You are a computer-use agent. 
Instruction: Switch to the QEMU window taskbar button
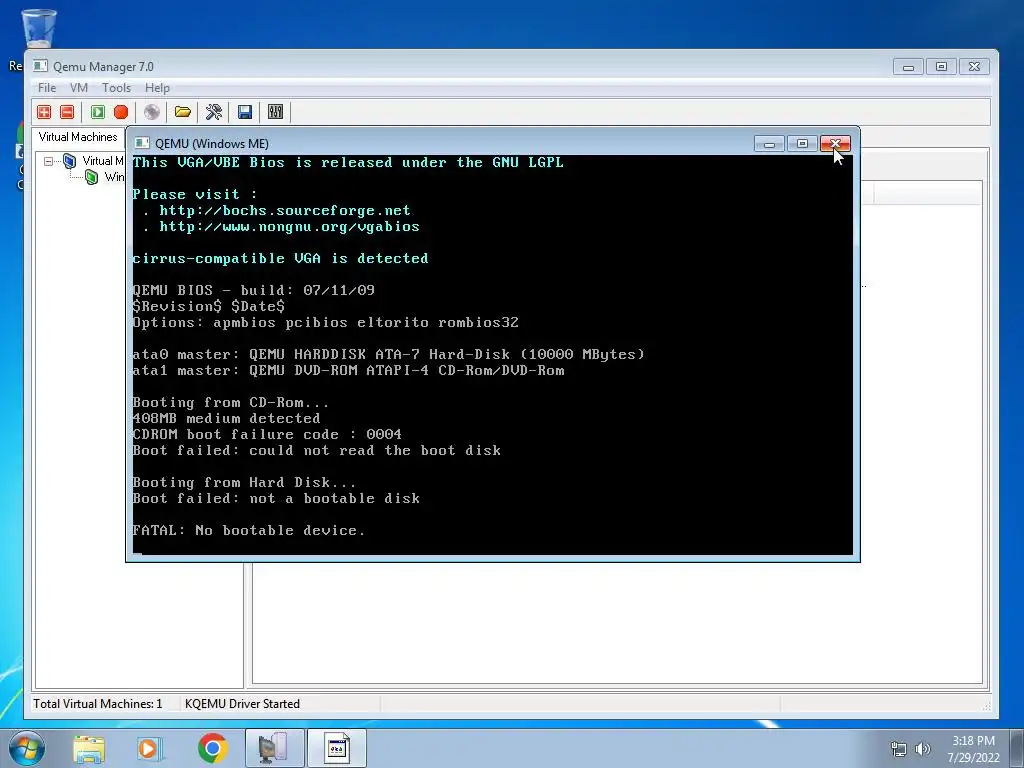(x=337, y=748)
